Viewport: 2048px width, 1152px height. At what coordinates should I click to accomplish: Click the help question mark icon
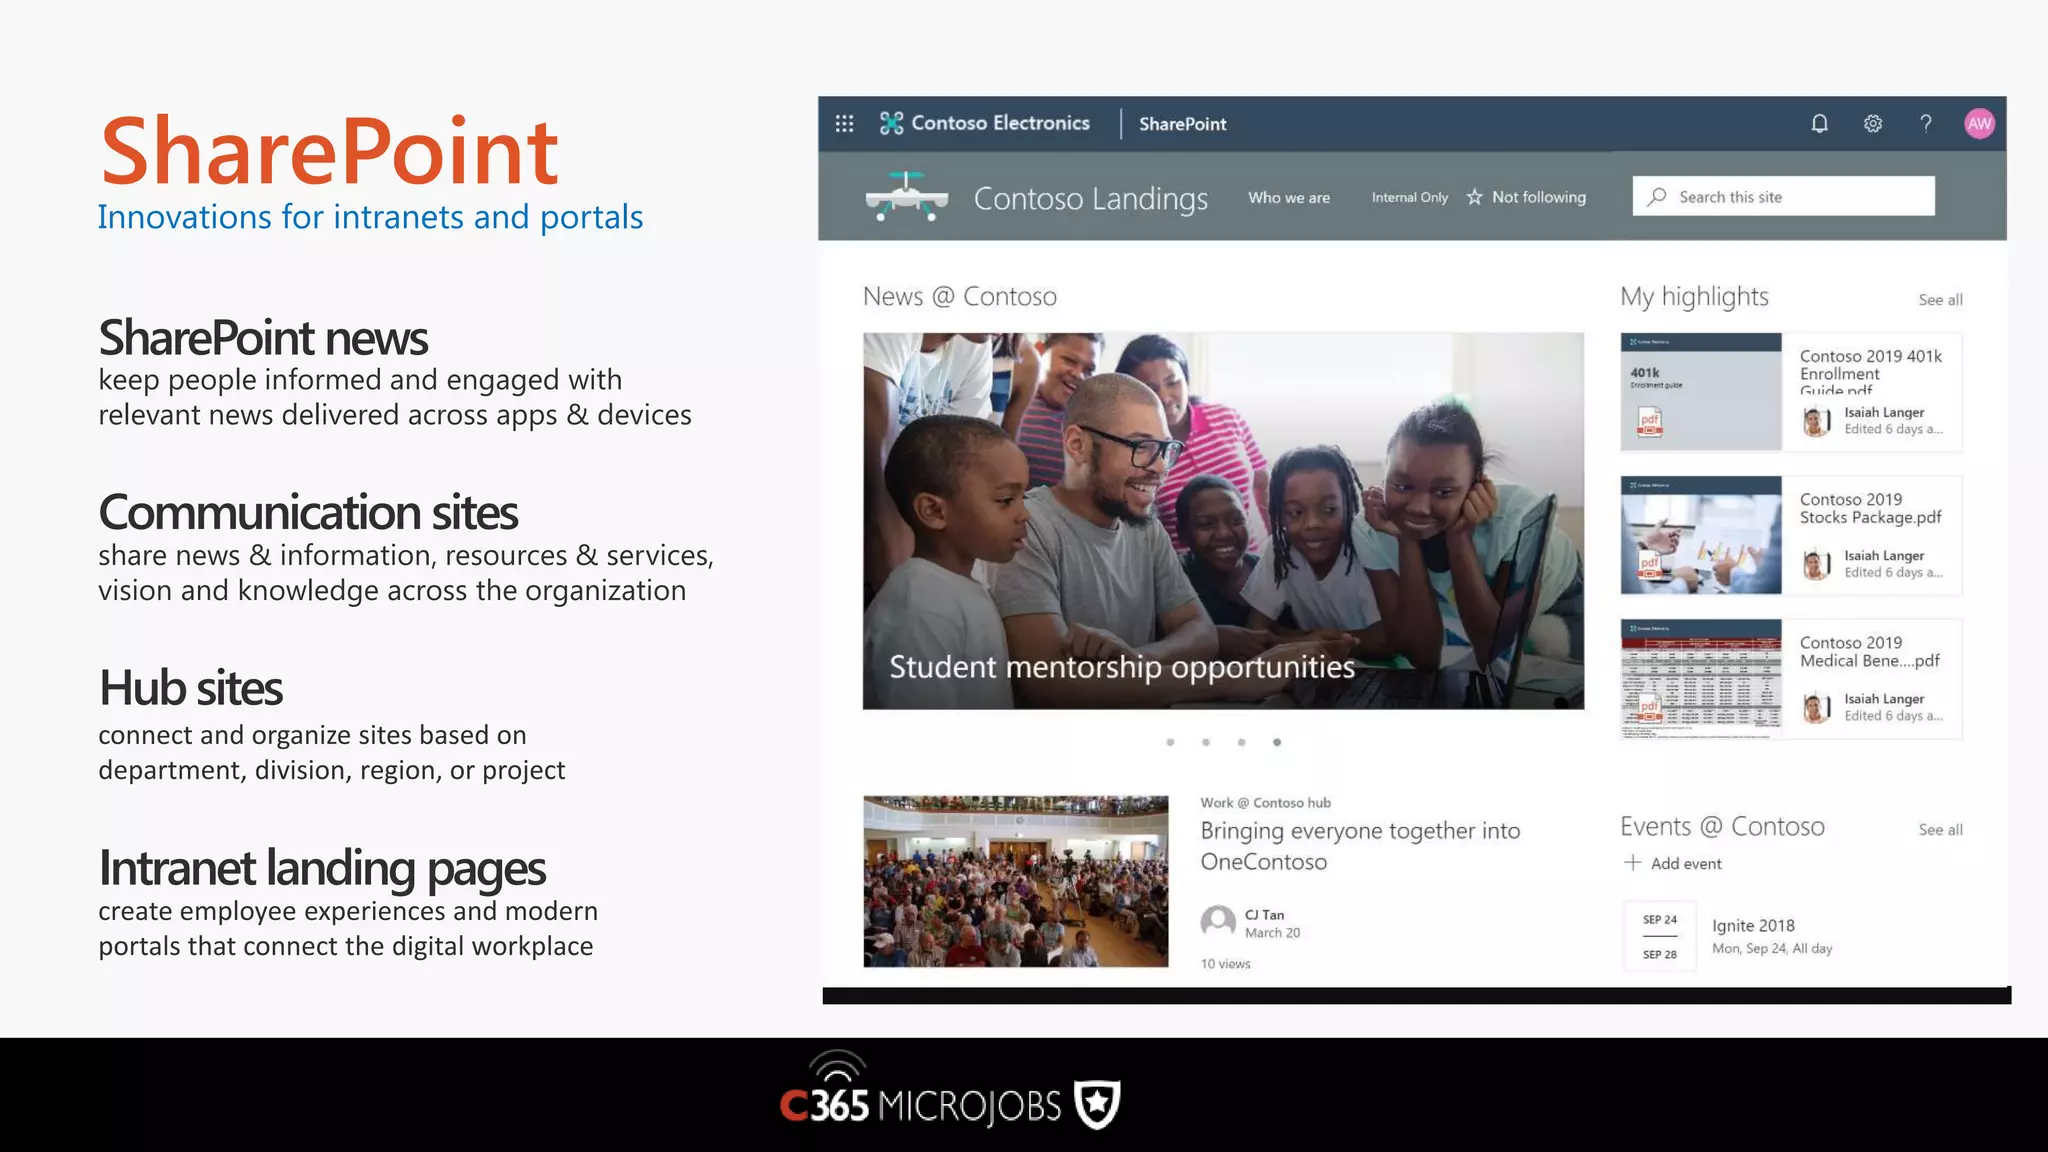tap(1925, 123)
